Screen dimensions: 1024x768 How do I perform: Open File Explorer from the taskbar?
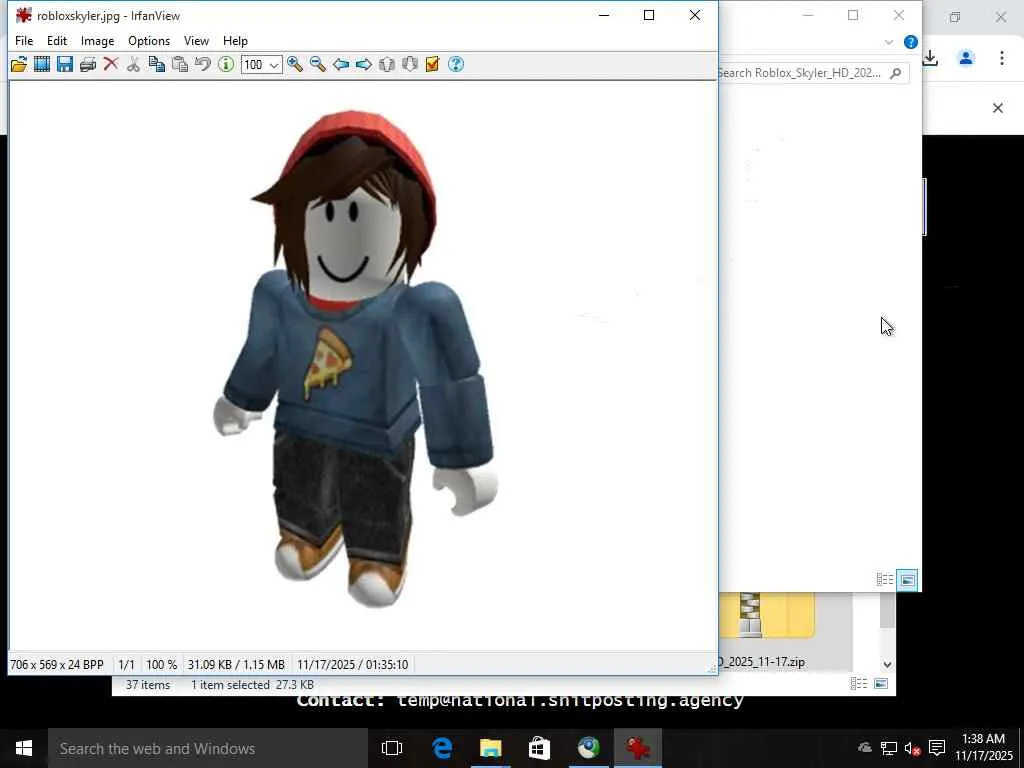pyautogui.click(x=490, y=748)
